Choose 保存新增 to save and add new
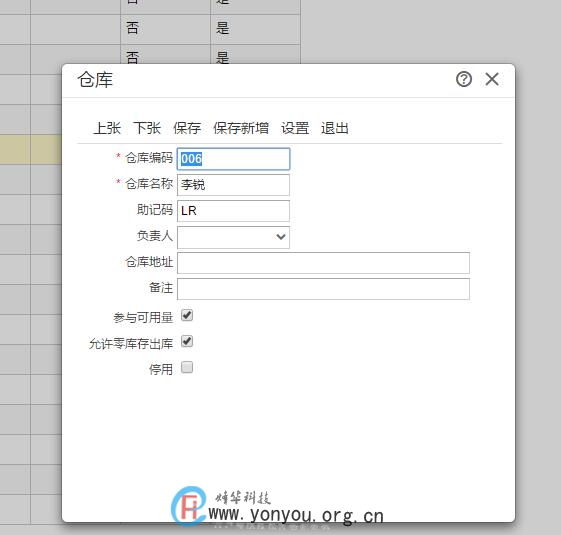This screenshot has height=535, width=561. (241, 128)
